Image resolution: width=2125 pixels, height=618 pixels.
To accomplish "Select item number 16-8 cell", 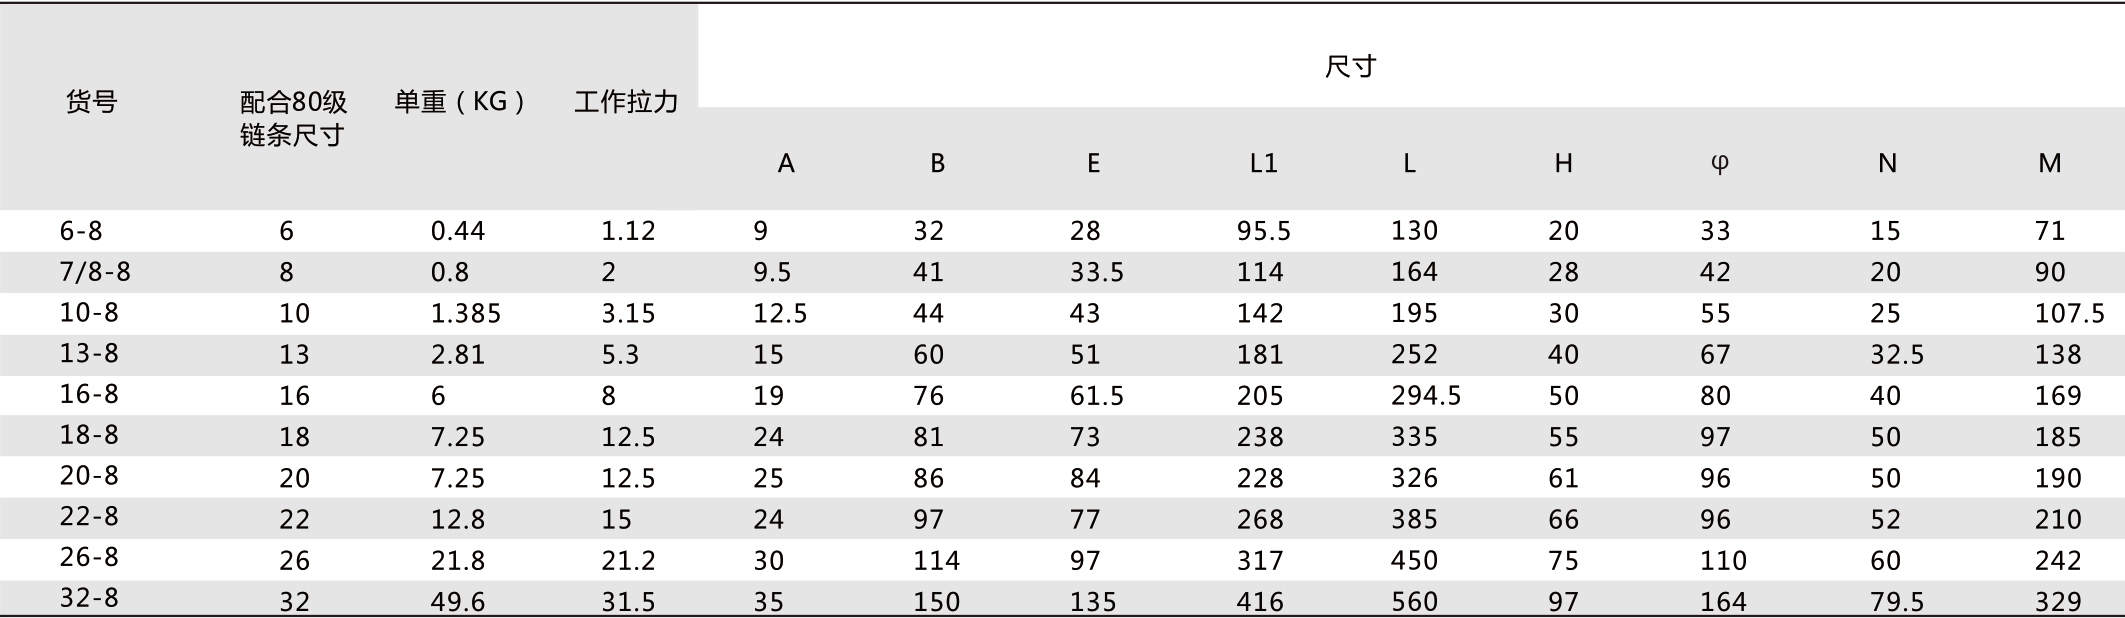I will tap(89, 394).
